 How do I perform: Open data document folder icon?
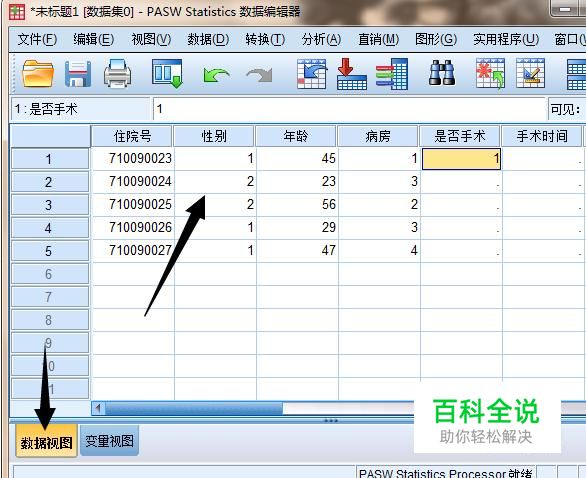coord(37,74)
